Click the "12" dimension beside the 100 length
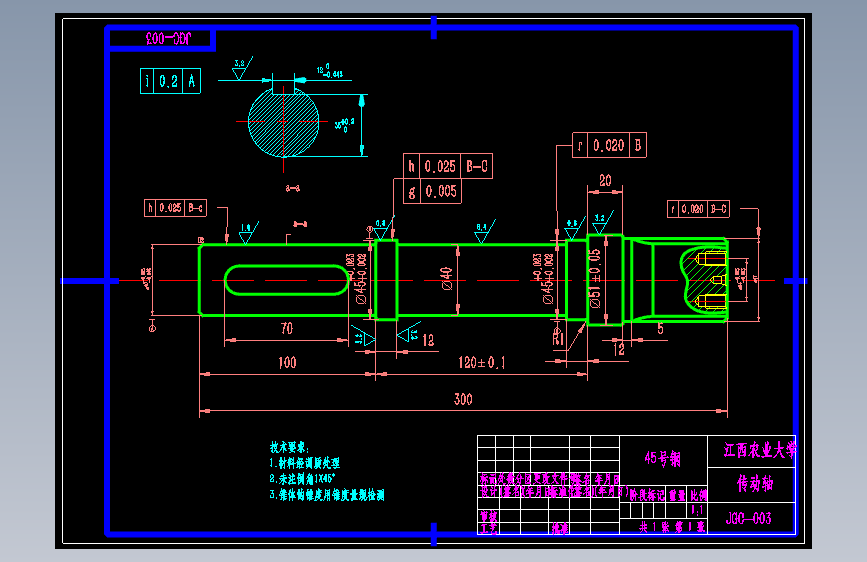867x562 pixels. tap(428, 340)
